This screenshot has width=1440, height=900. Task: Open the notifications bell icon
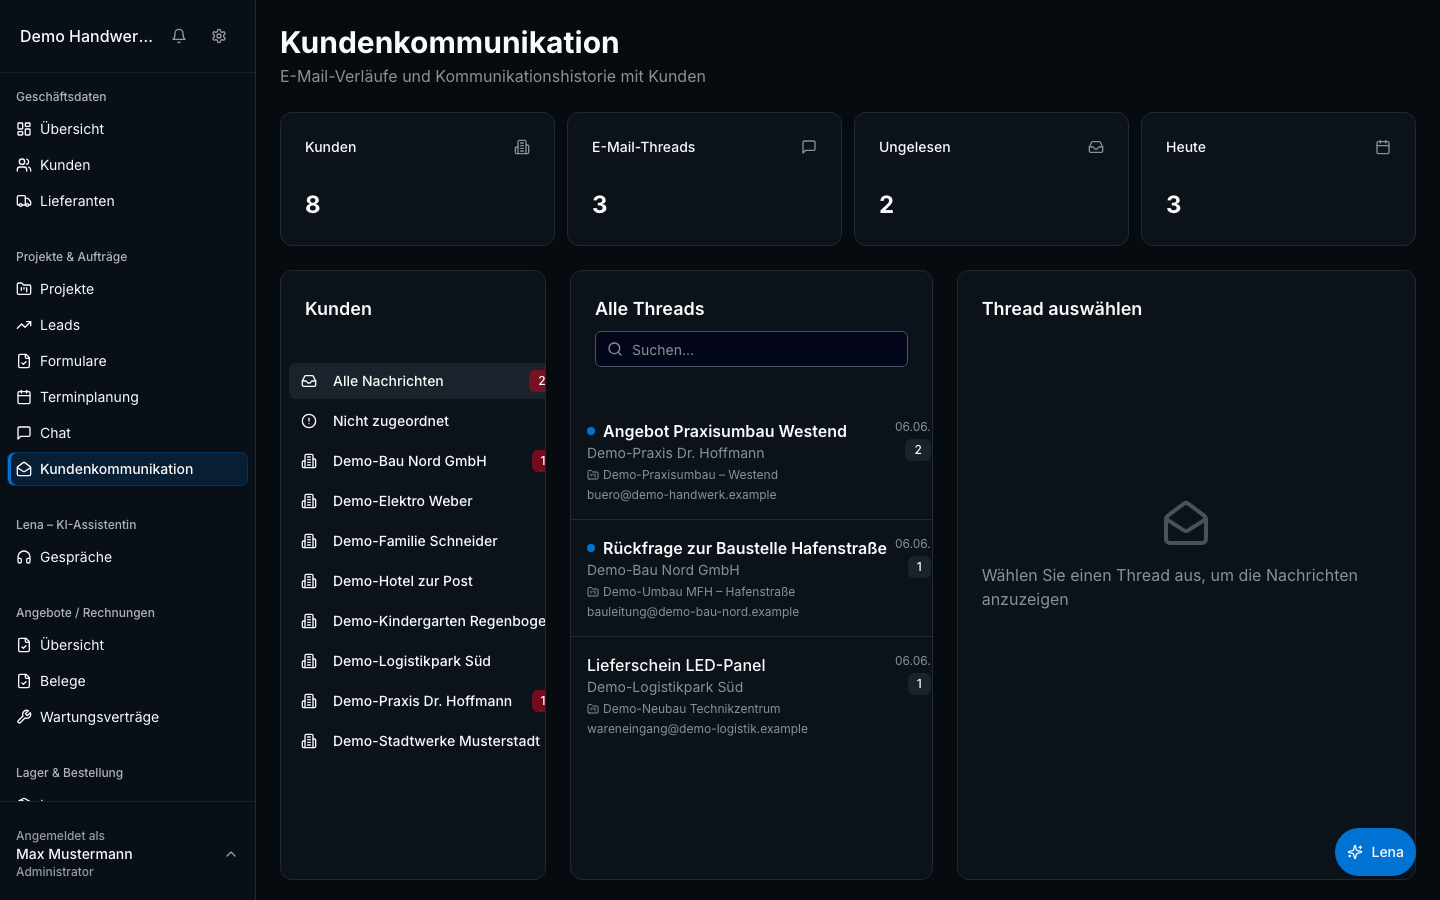[x=179, y=36]
